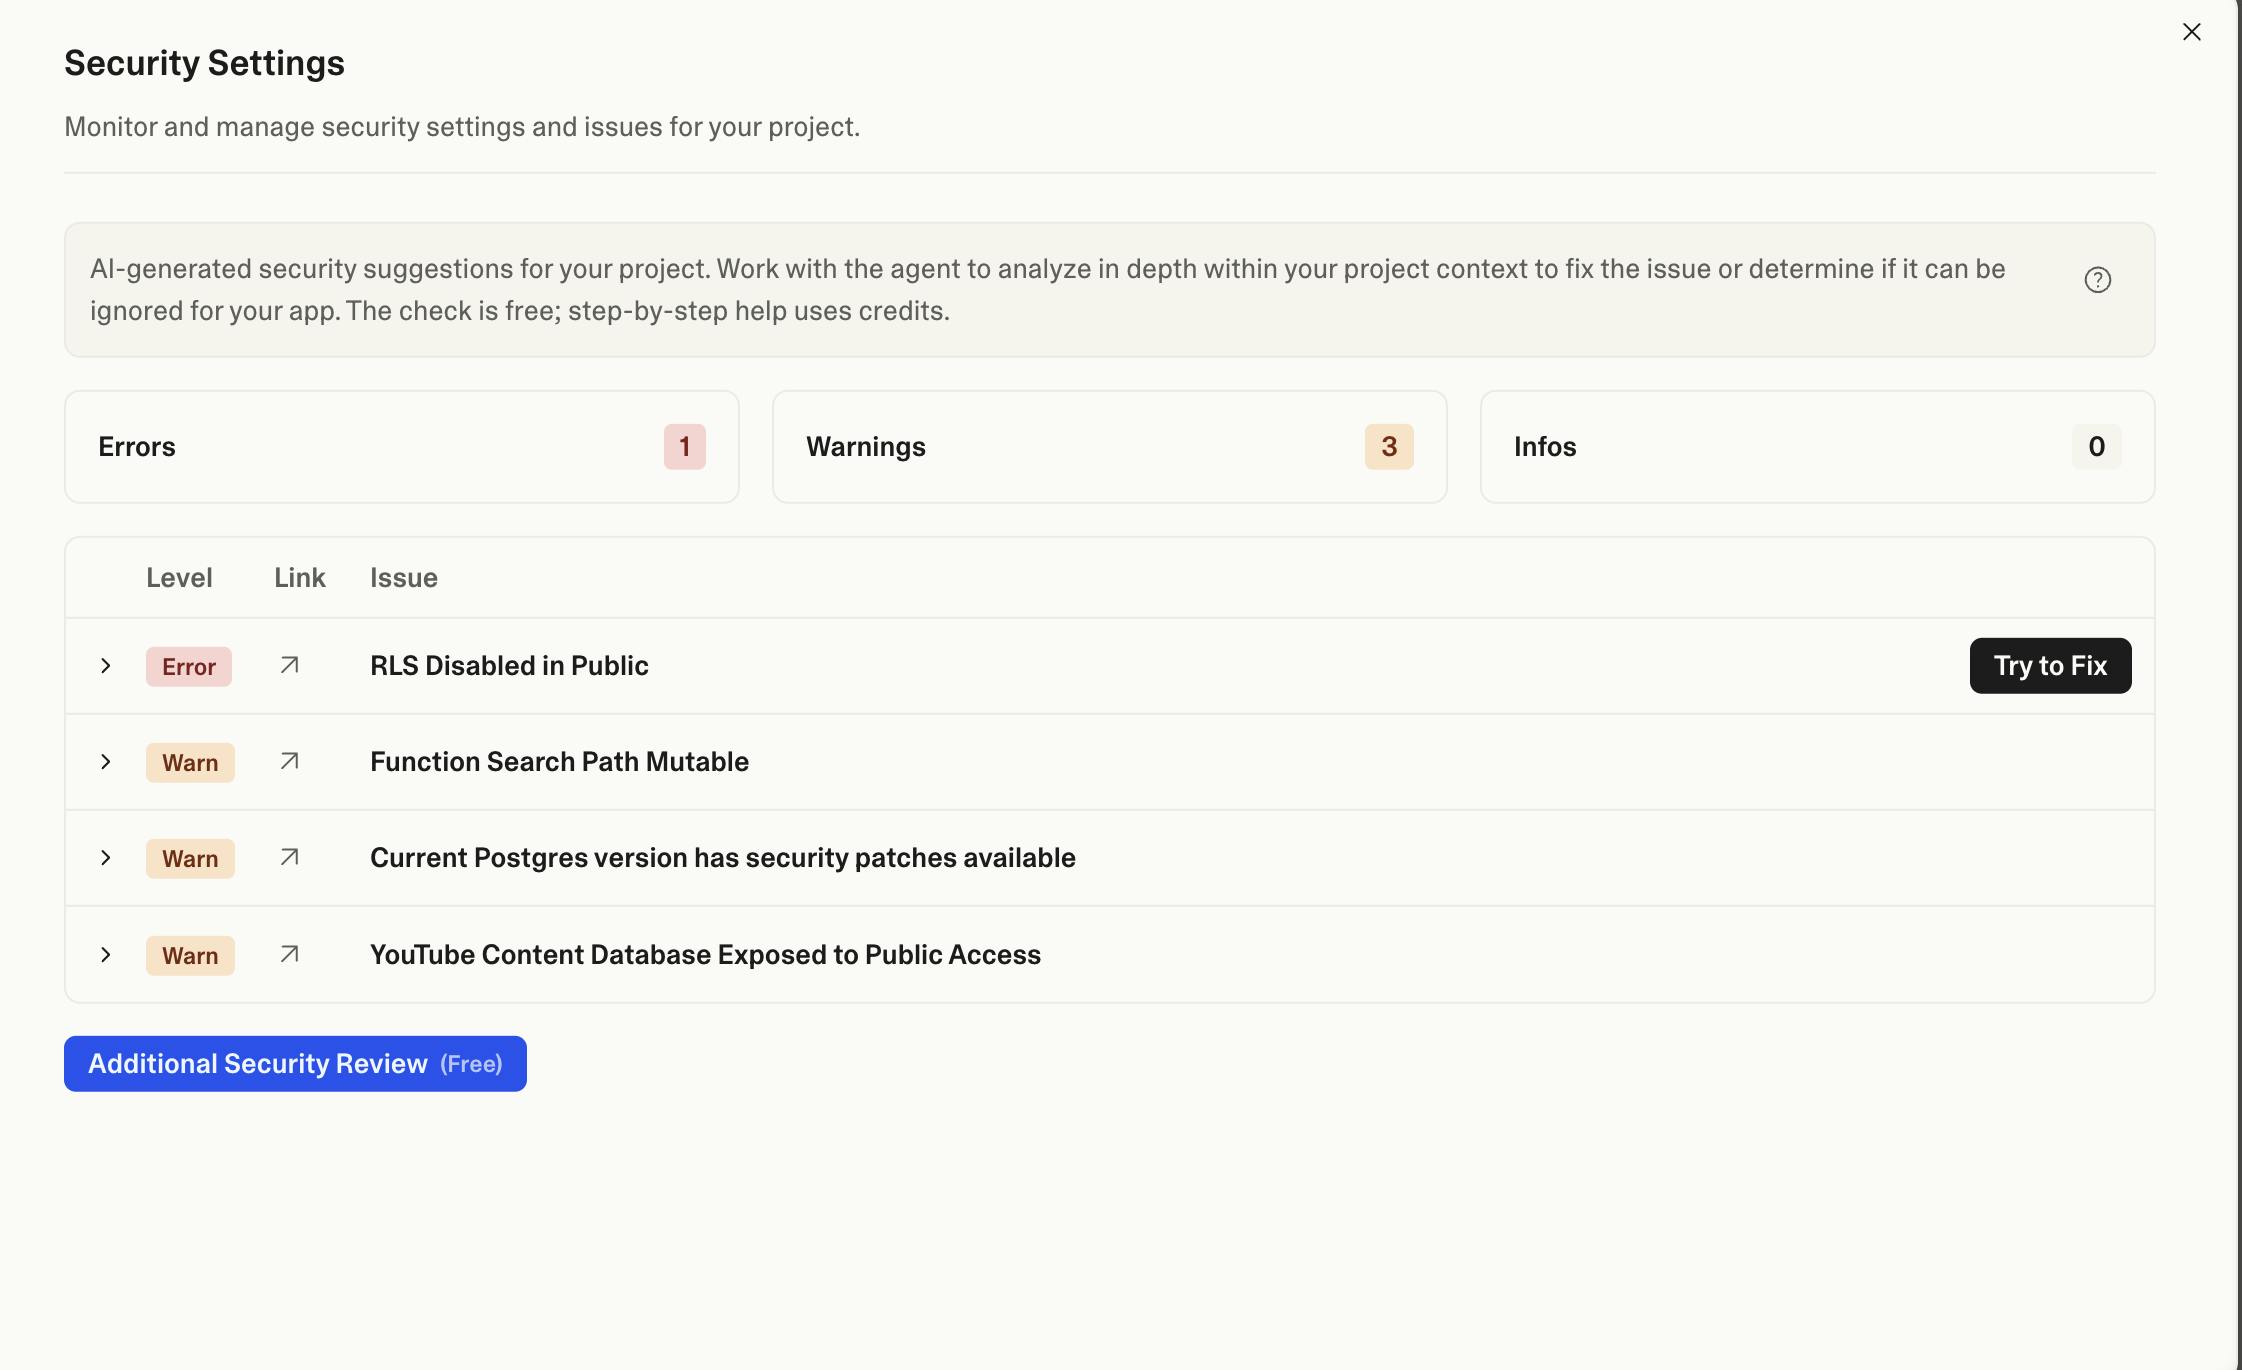Click the Warn badge on Function Search Path row
The image size is (2242, 1370).
tap(190, 763)
